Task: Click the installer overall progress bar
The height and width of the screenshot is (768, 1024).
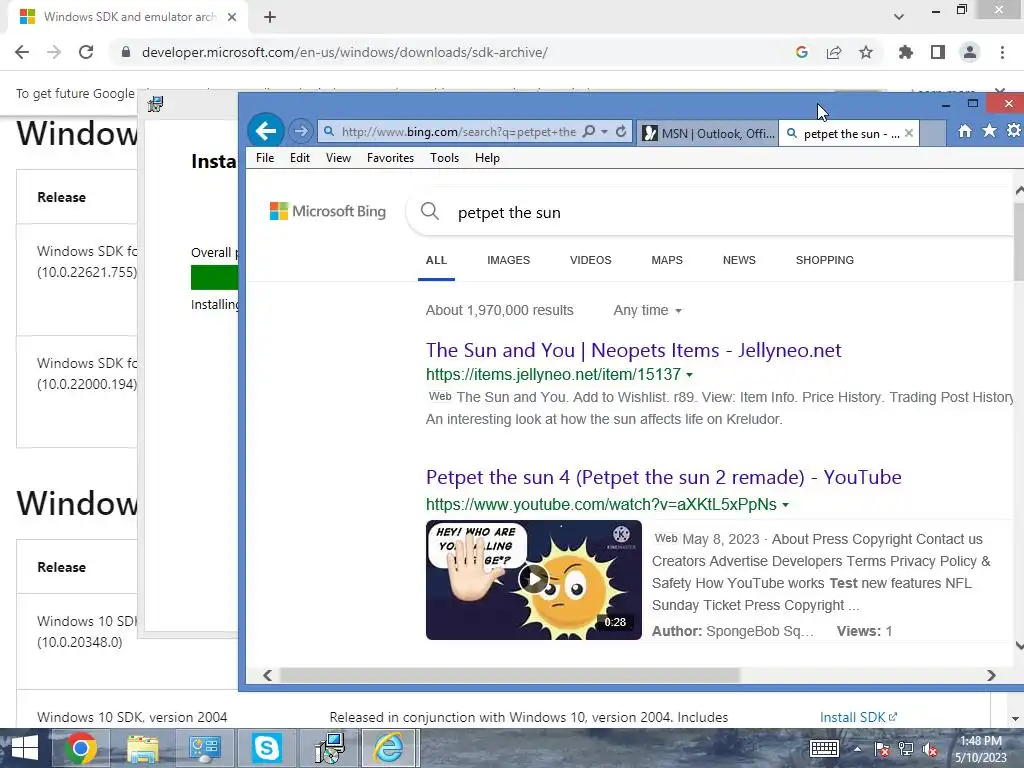Action: point(214,277)
